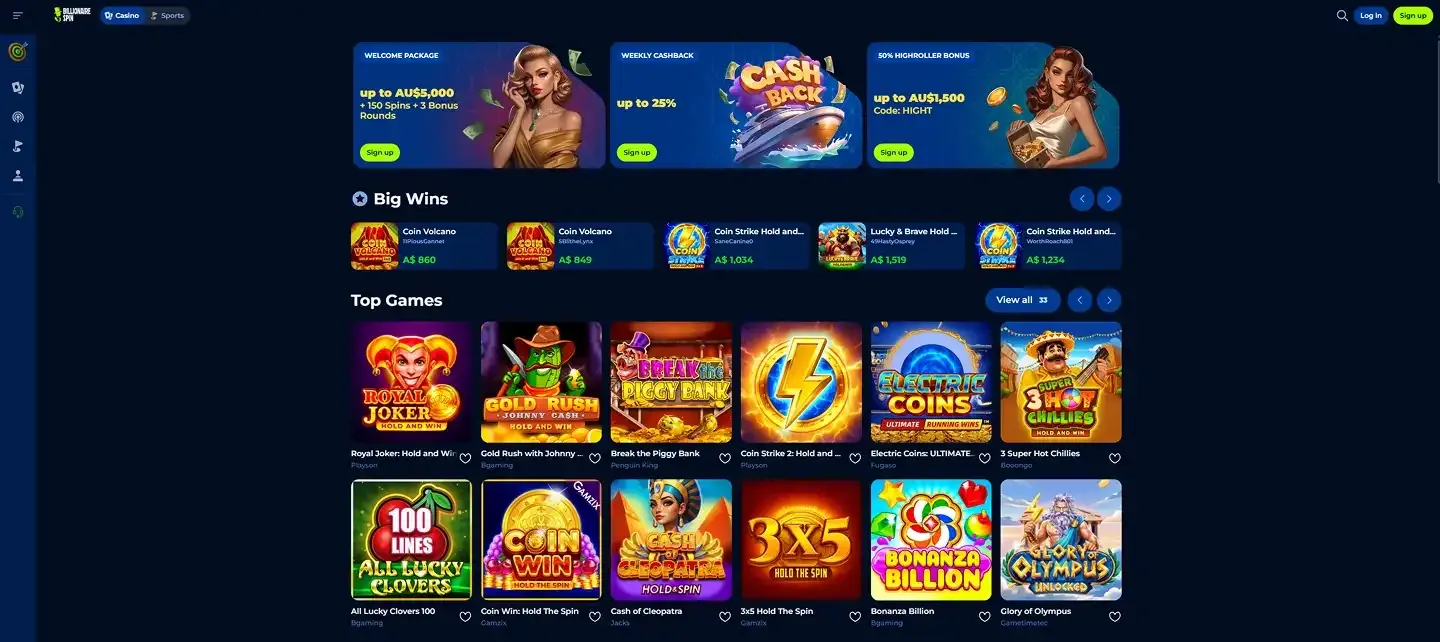
Task: Open the green target icon in sidebar
Action: pyautogui.click(x=18, y=52)
